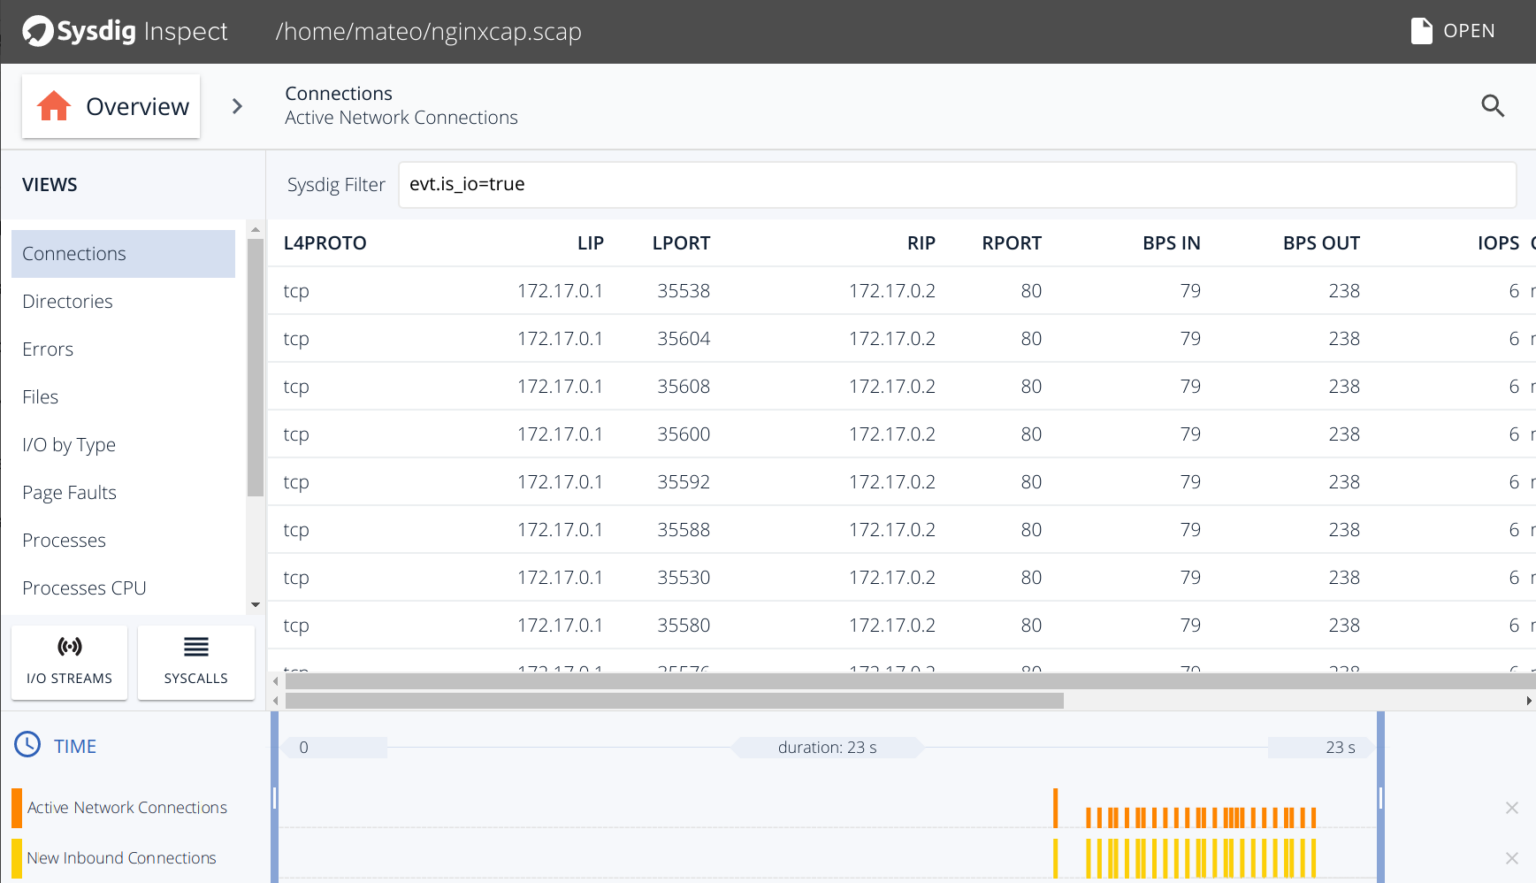Select the Processes CPU view
The image size is (1536, 883).
point(84,587)
